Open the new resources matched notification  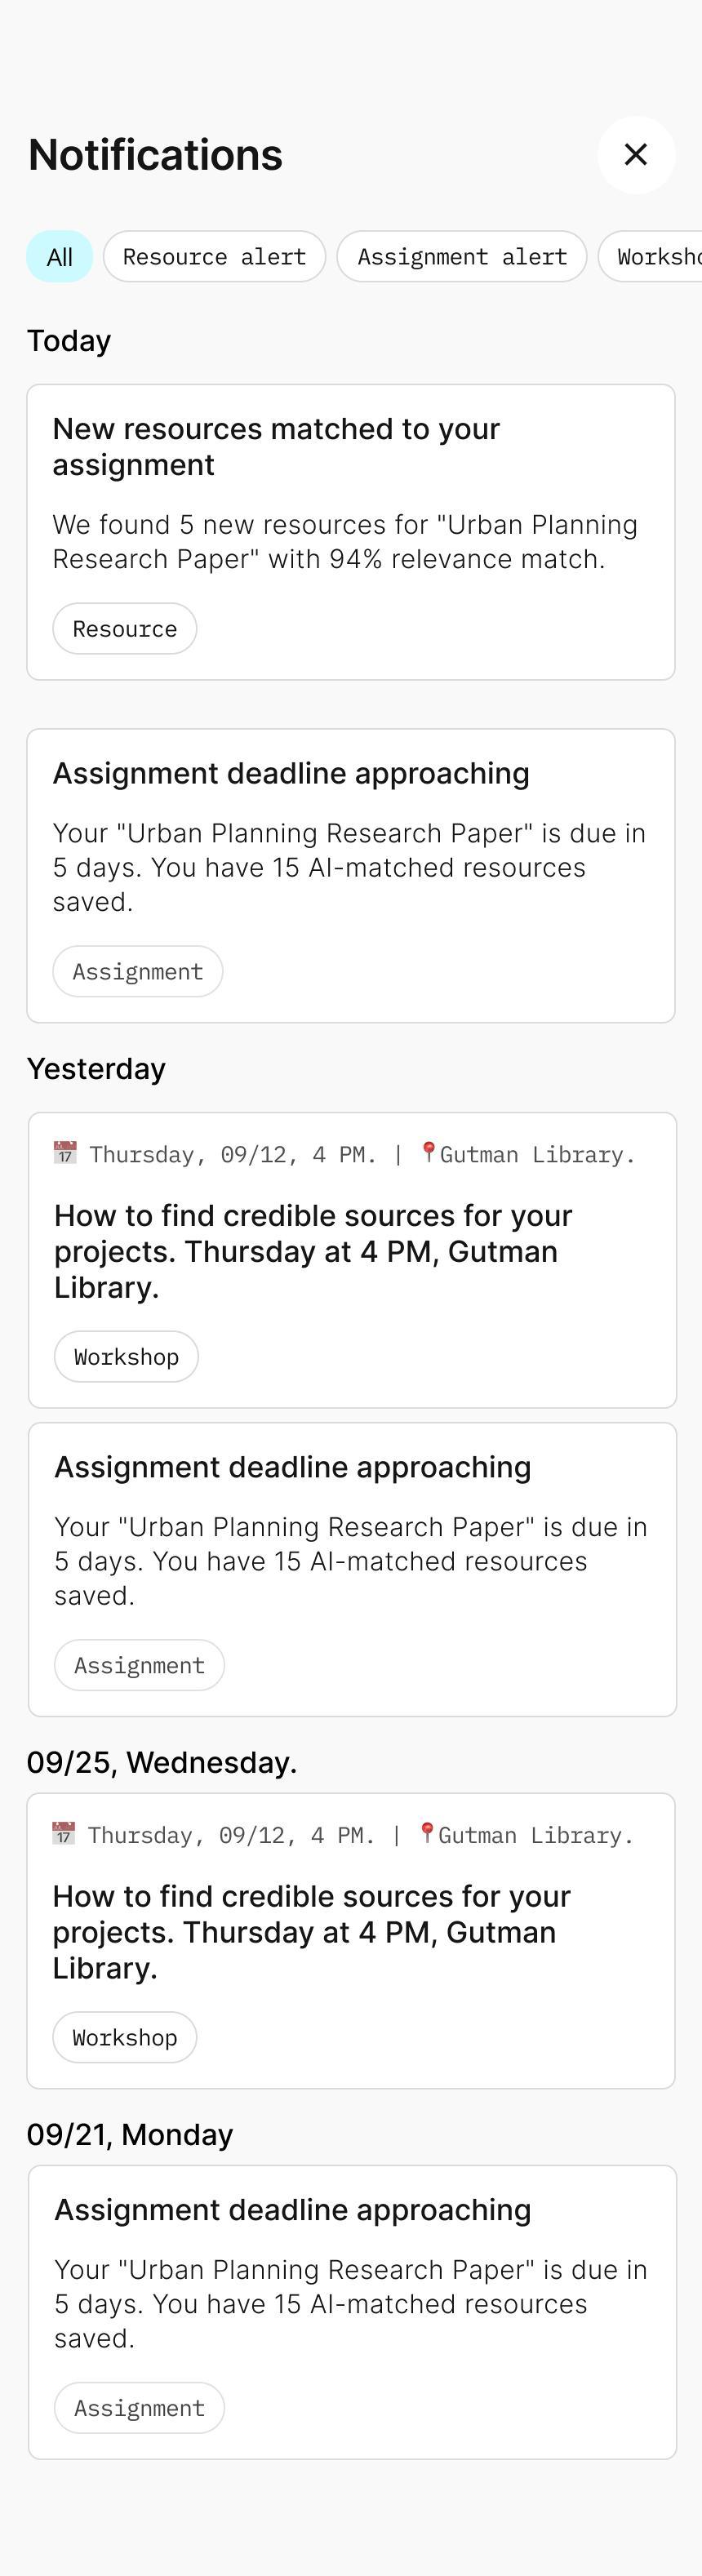276,446
